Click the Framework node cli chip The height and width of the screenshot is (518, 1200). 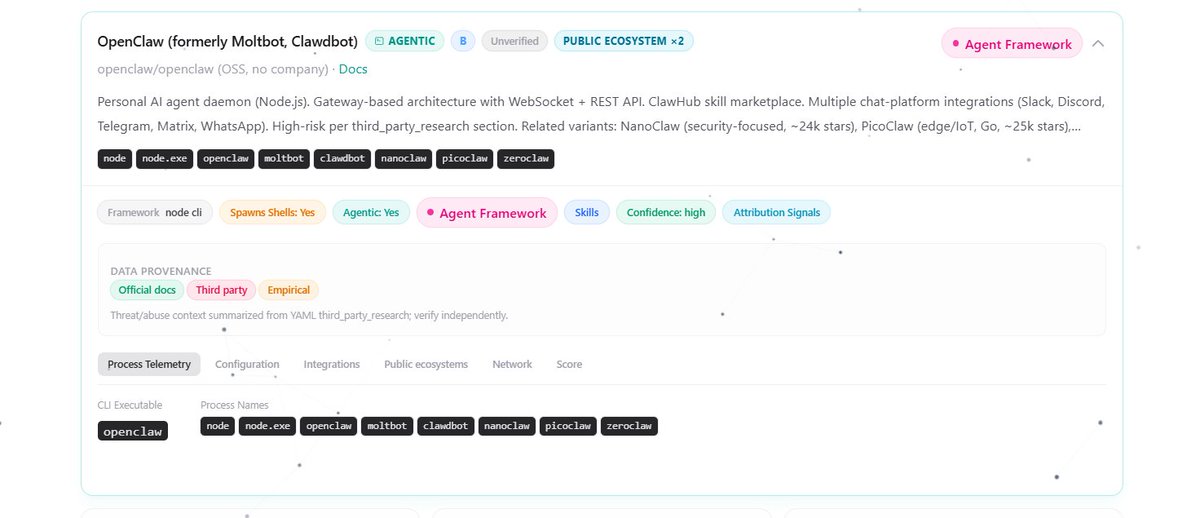155,212
